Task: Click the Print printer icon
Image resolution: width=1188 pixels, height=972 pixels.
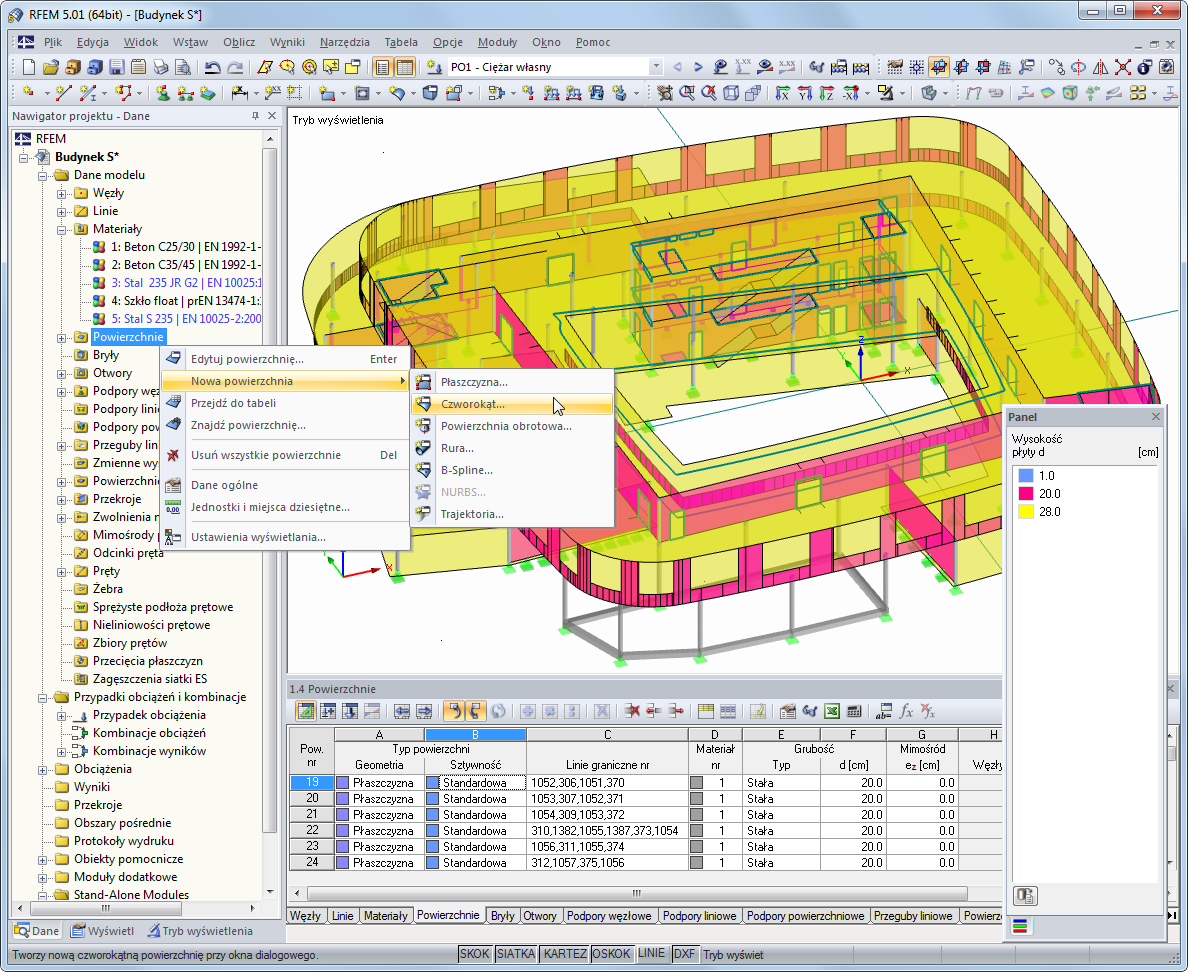Action: click(161, 67)
